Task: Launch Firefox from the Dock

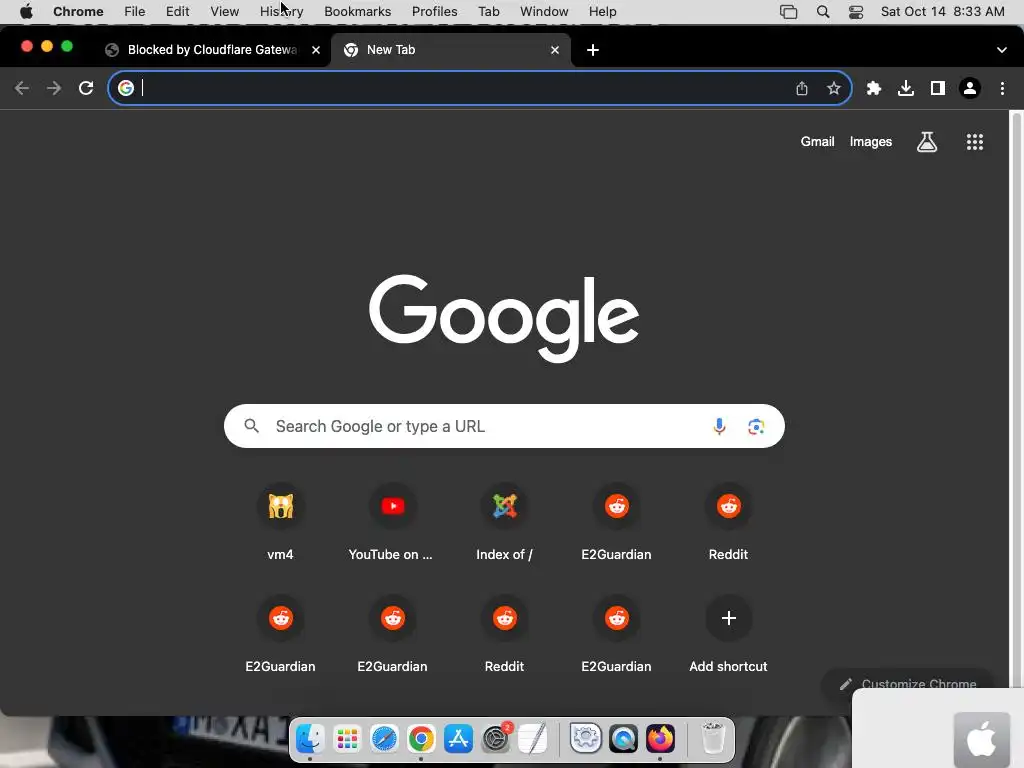Action: coord(660,739)
